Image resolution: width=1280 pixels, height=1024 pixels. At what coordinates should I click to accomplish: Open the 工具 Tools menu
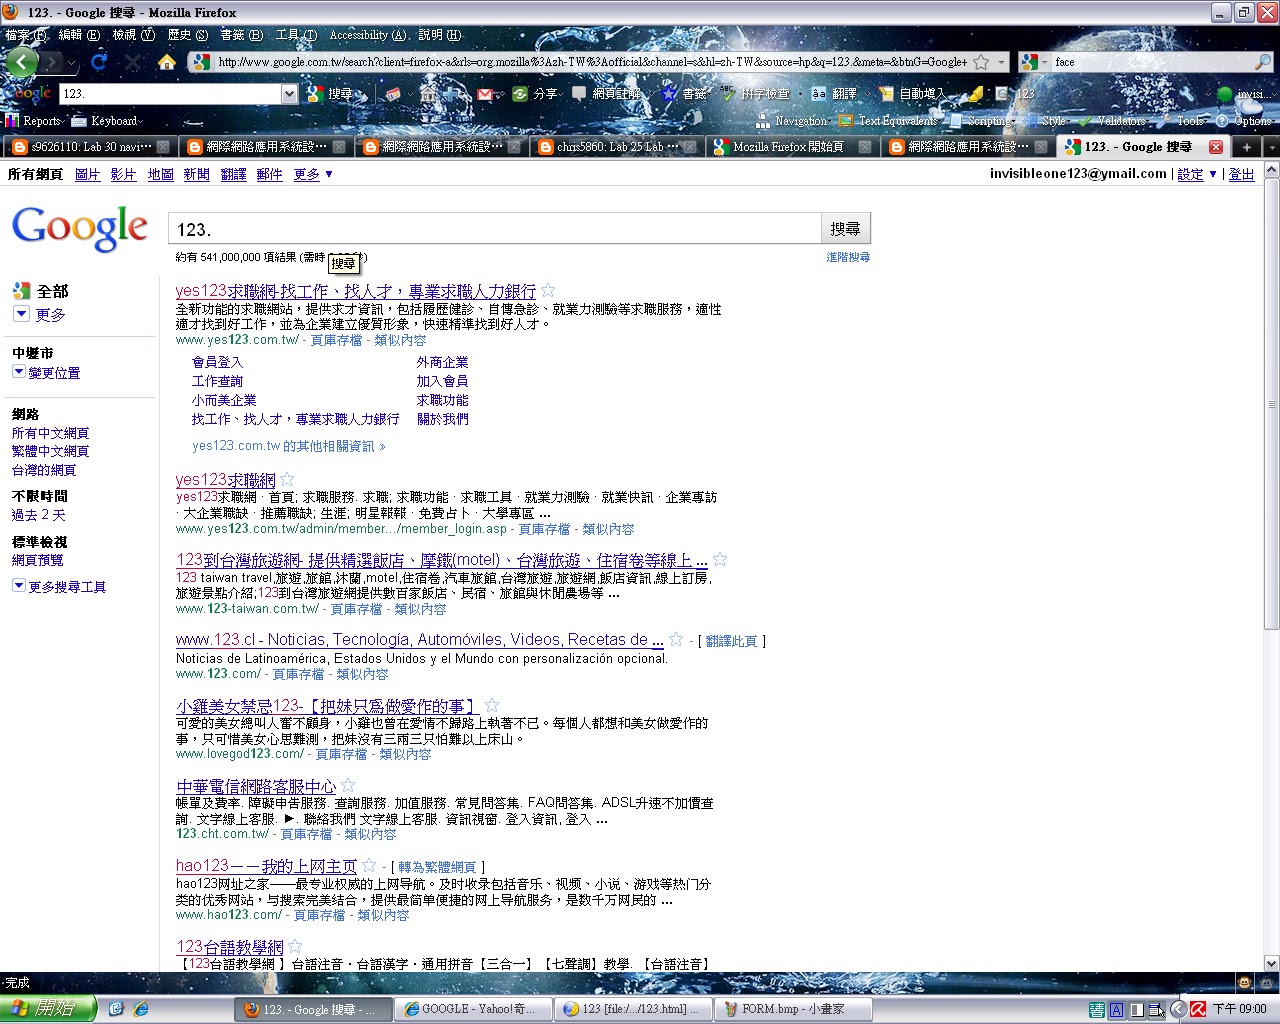point(296,35)
